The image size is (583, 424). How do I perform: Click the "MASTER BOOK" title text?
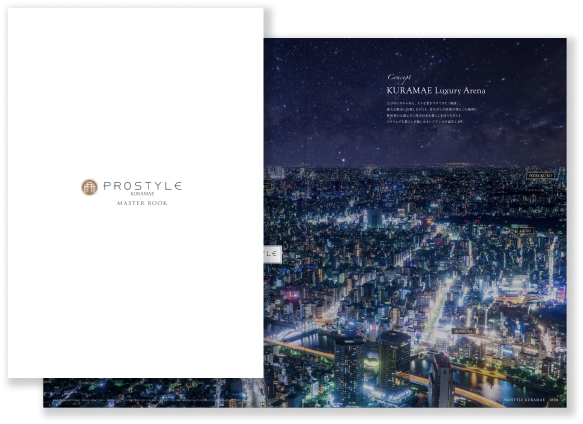(142, 203)
